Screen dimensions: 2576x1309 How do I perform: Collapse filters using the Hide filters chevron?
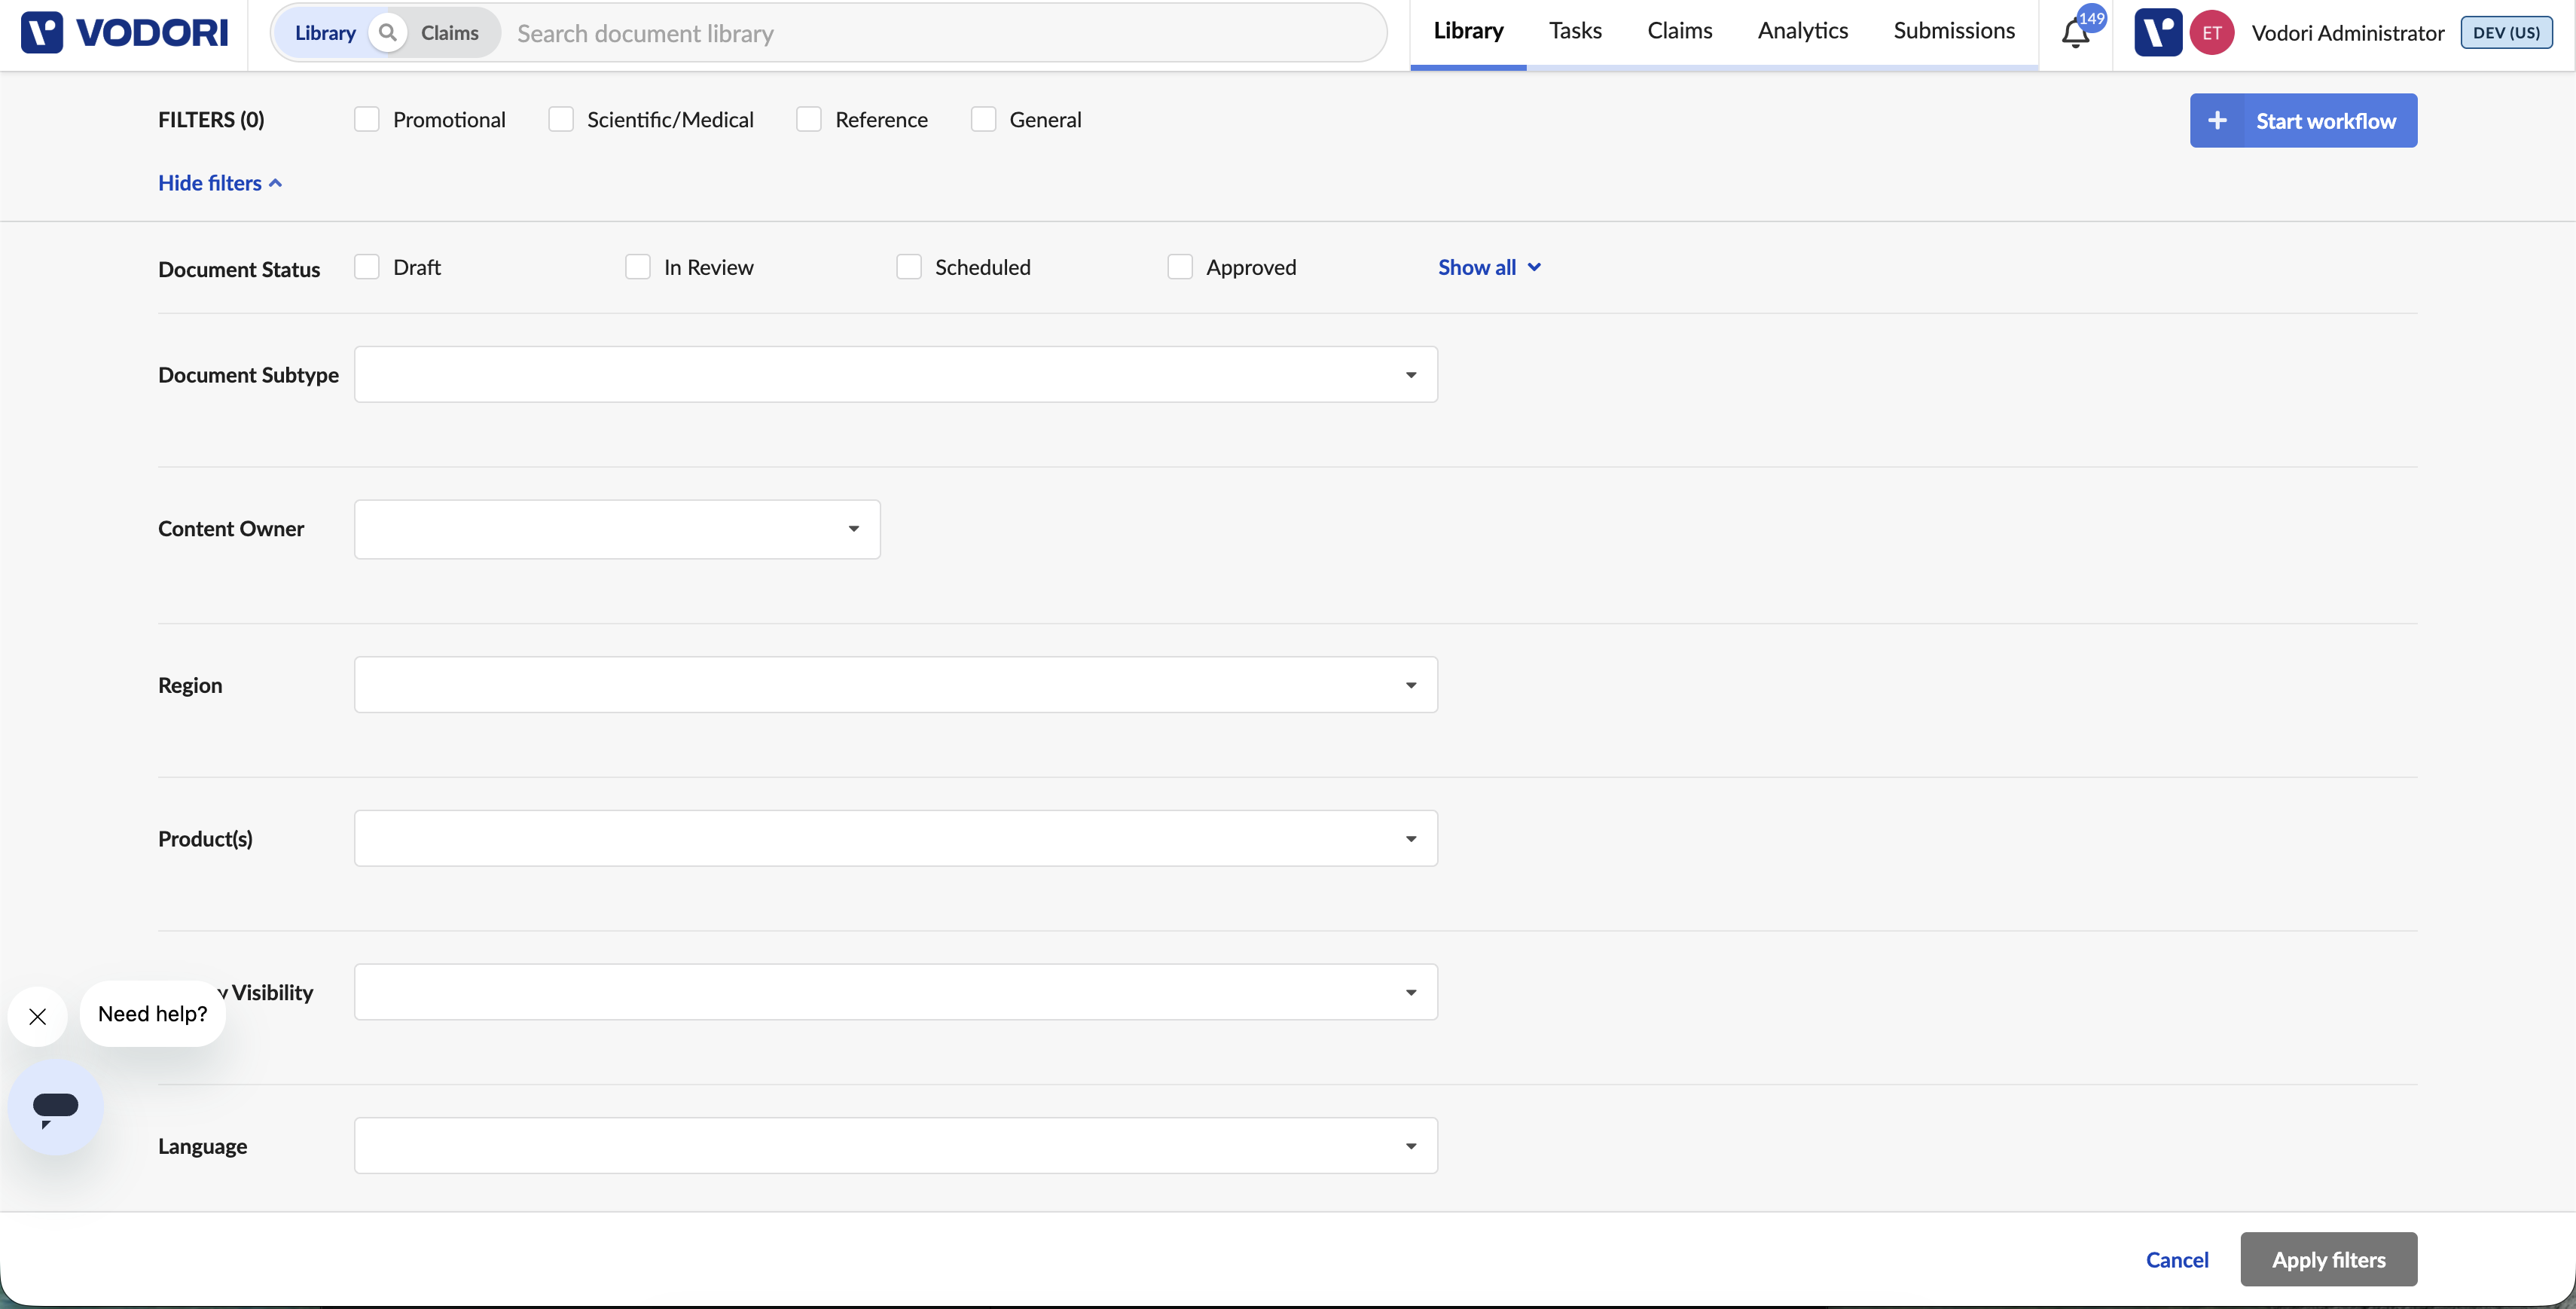point(276,183)
